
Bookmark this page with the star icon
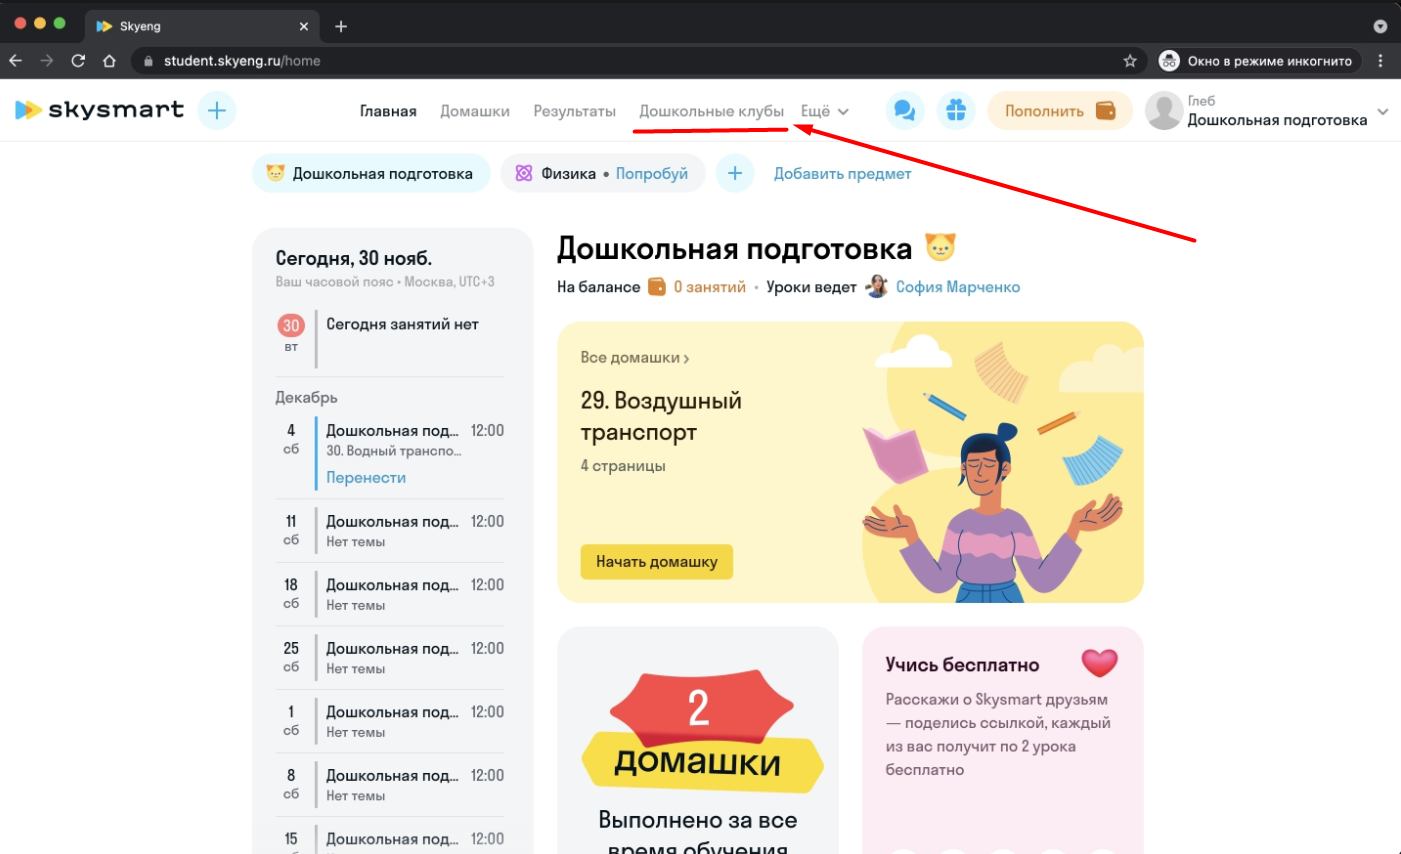(1130, 61)
